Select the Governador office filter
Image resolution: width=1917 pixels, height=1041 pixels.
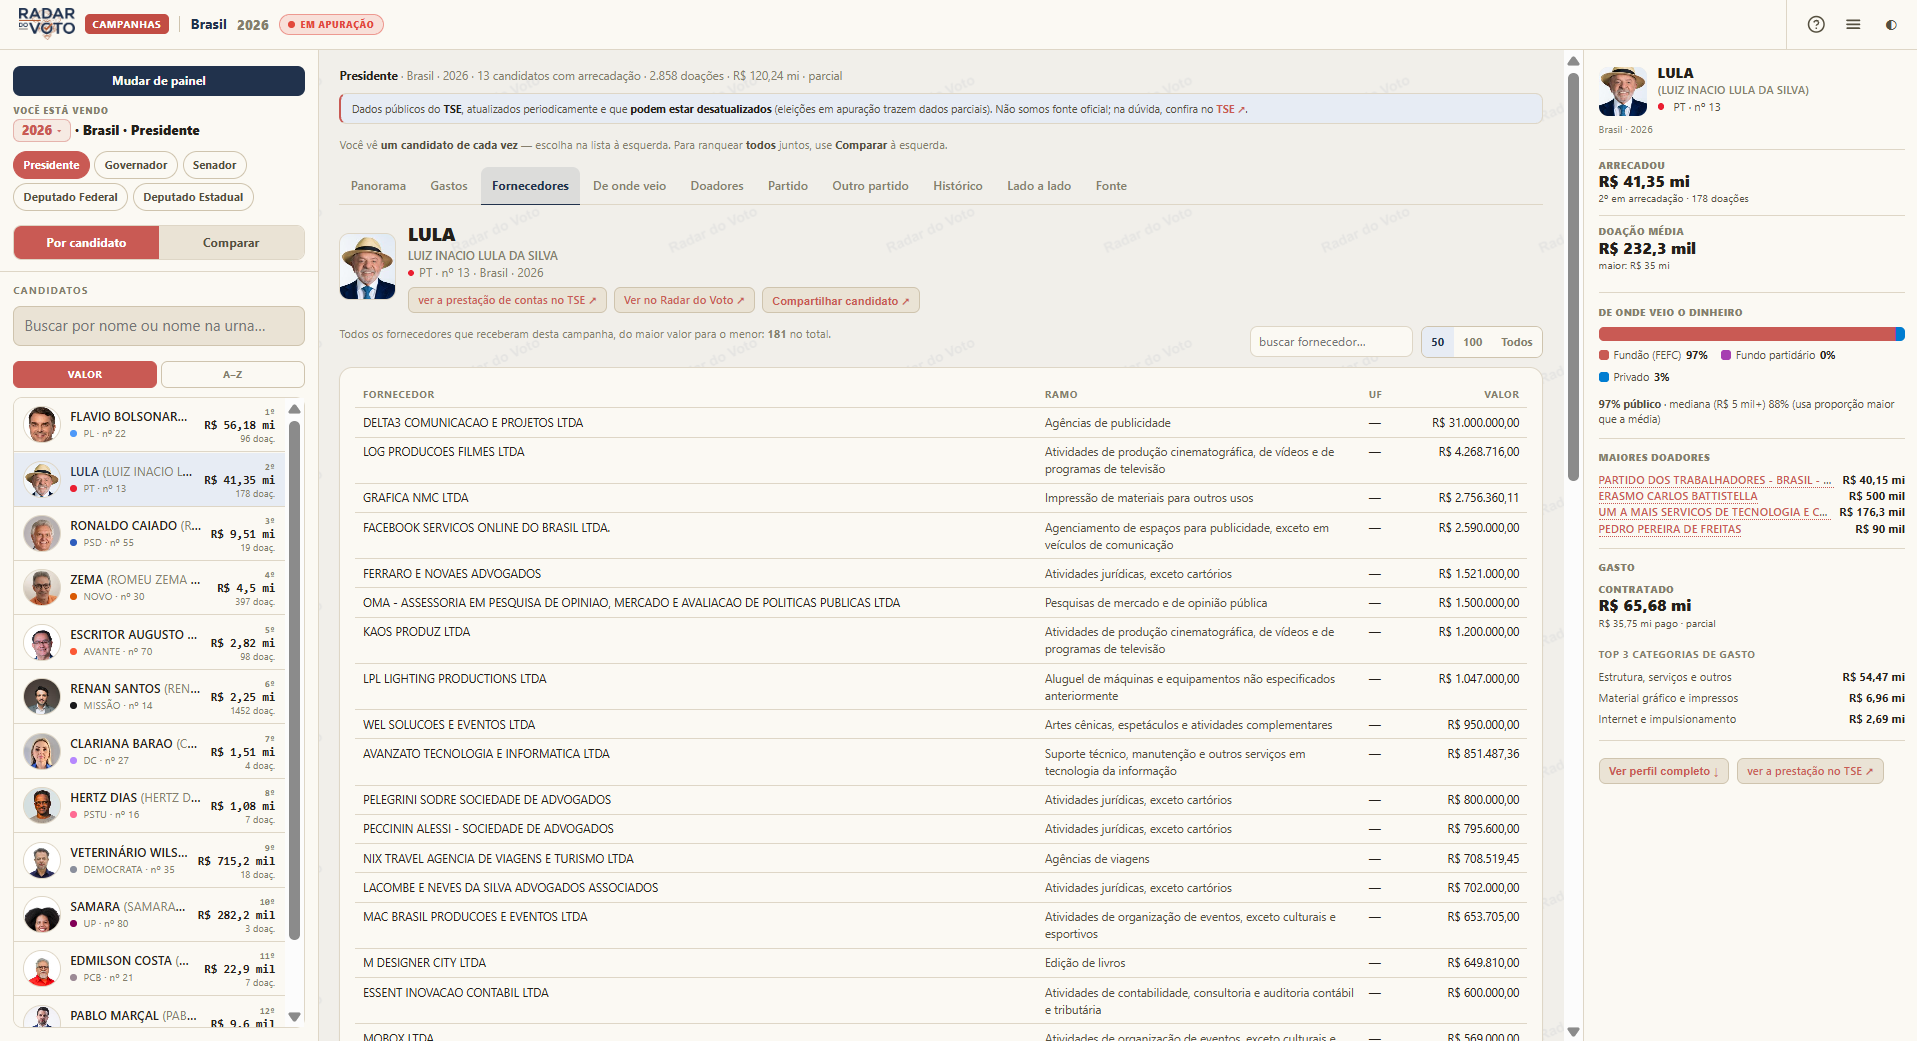pos(136,165)
